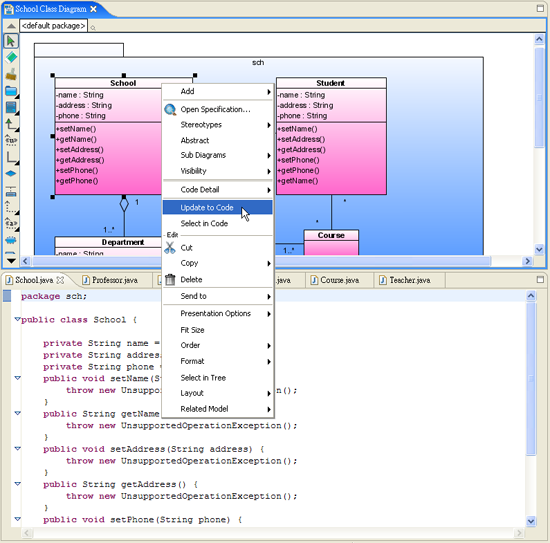
Task: Click the Java file icon on Professor.java tab
Action: 86,280
